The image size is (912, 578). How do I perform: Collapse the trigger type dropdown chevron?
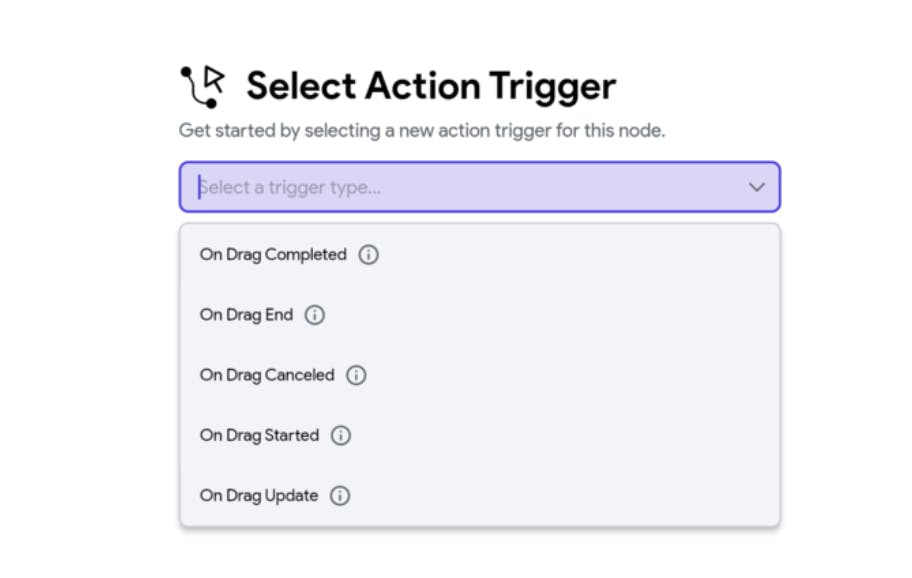[757, 187]
